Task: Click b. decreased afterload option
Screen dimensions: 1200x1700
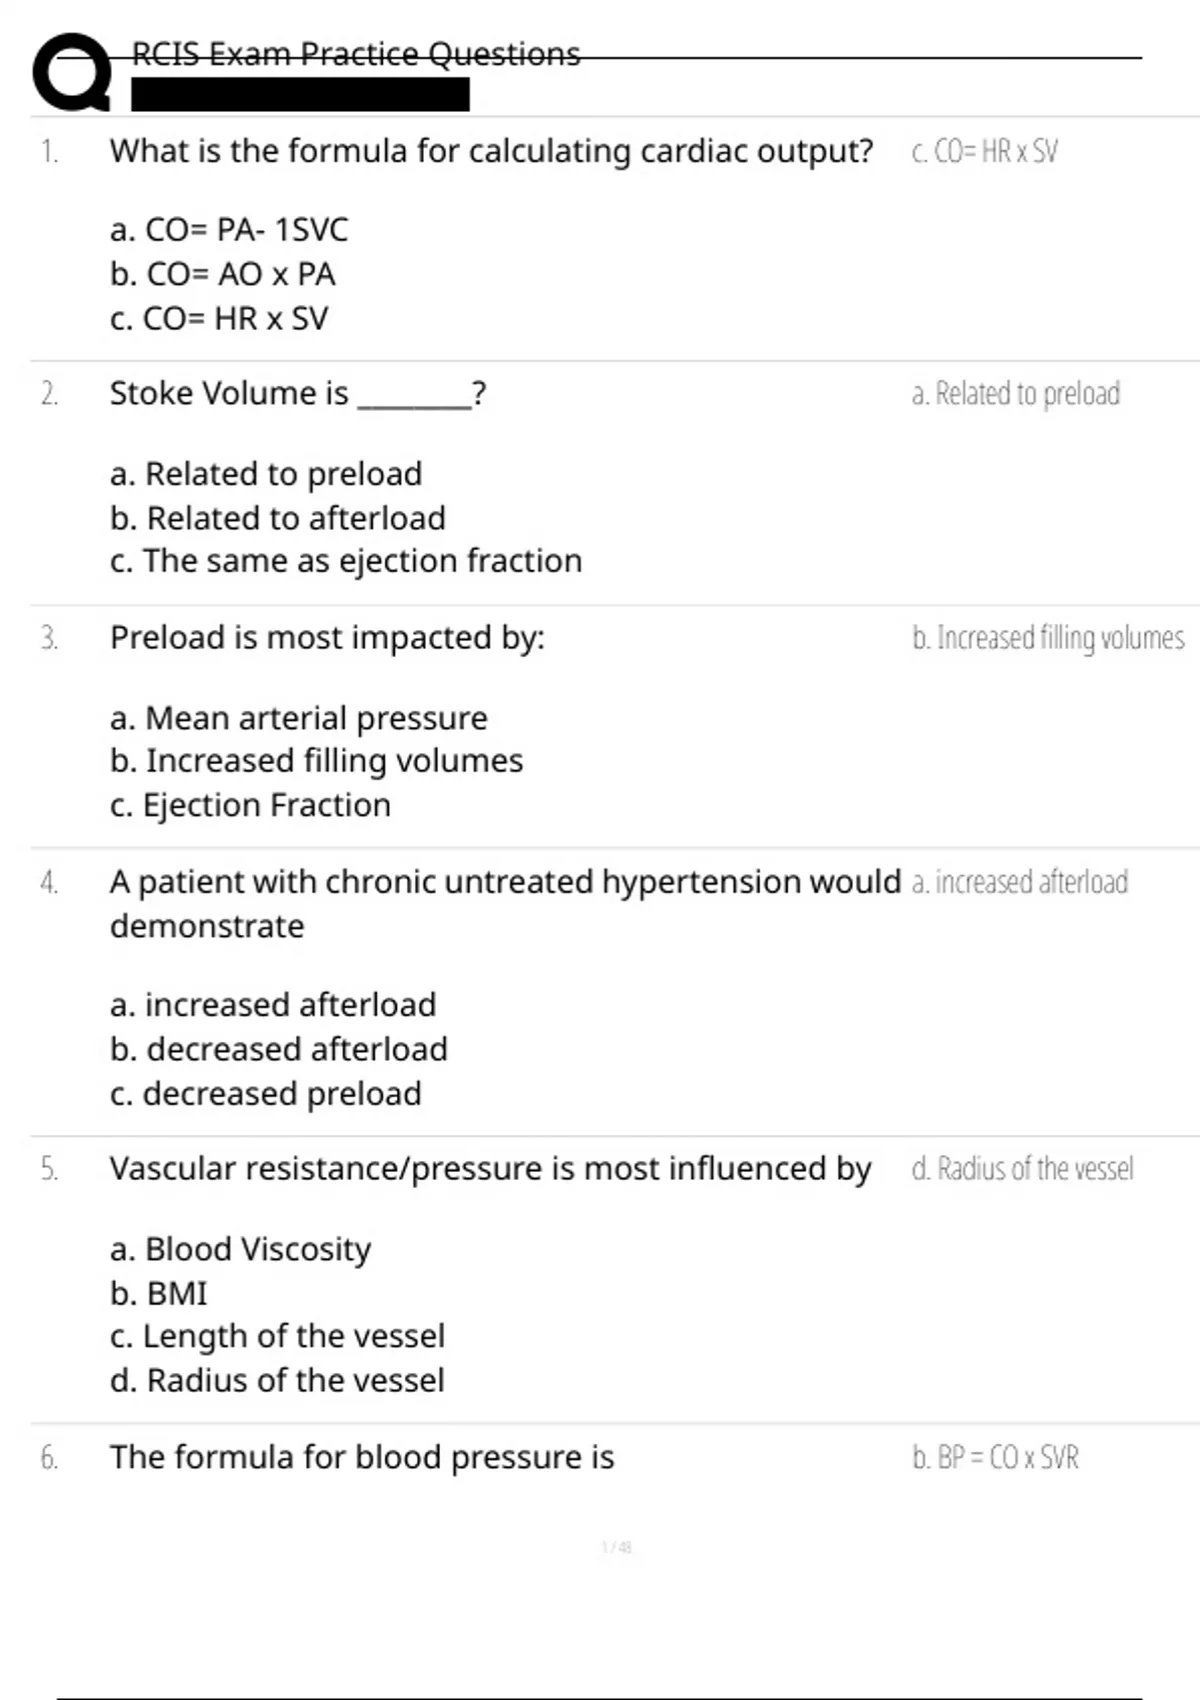Action: 279,1049
